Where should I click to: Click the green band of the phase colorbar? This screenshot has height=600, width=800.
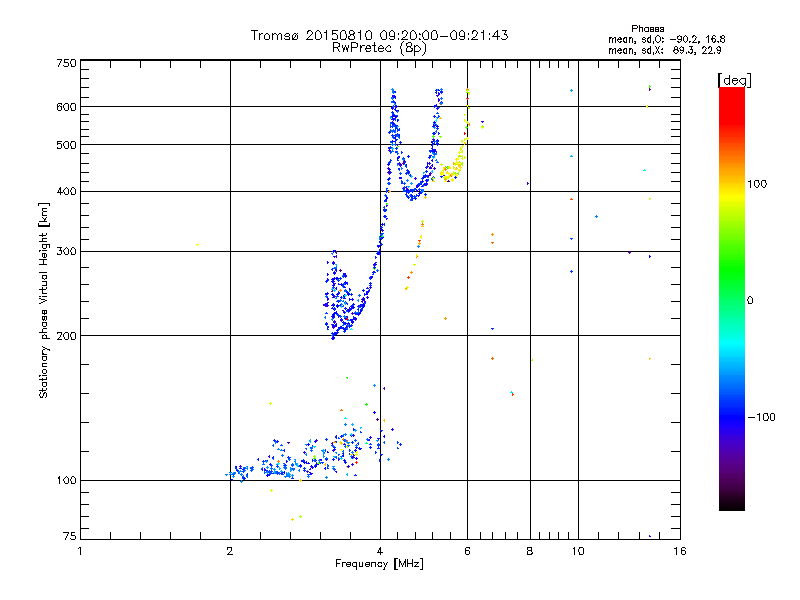[x=732, y=265]
